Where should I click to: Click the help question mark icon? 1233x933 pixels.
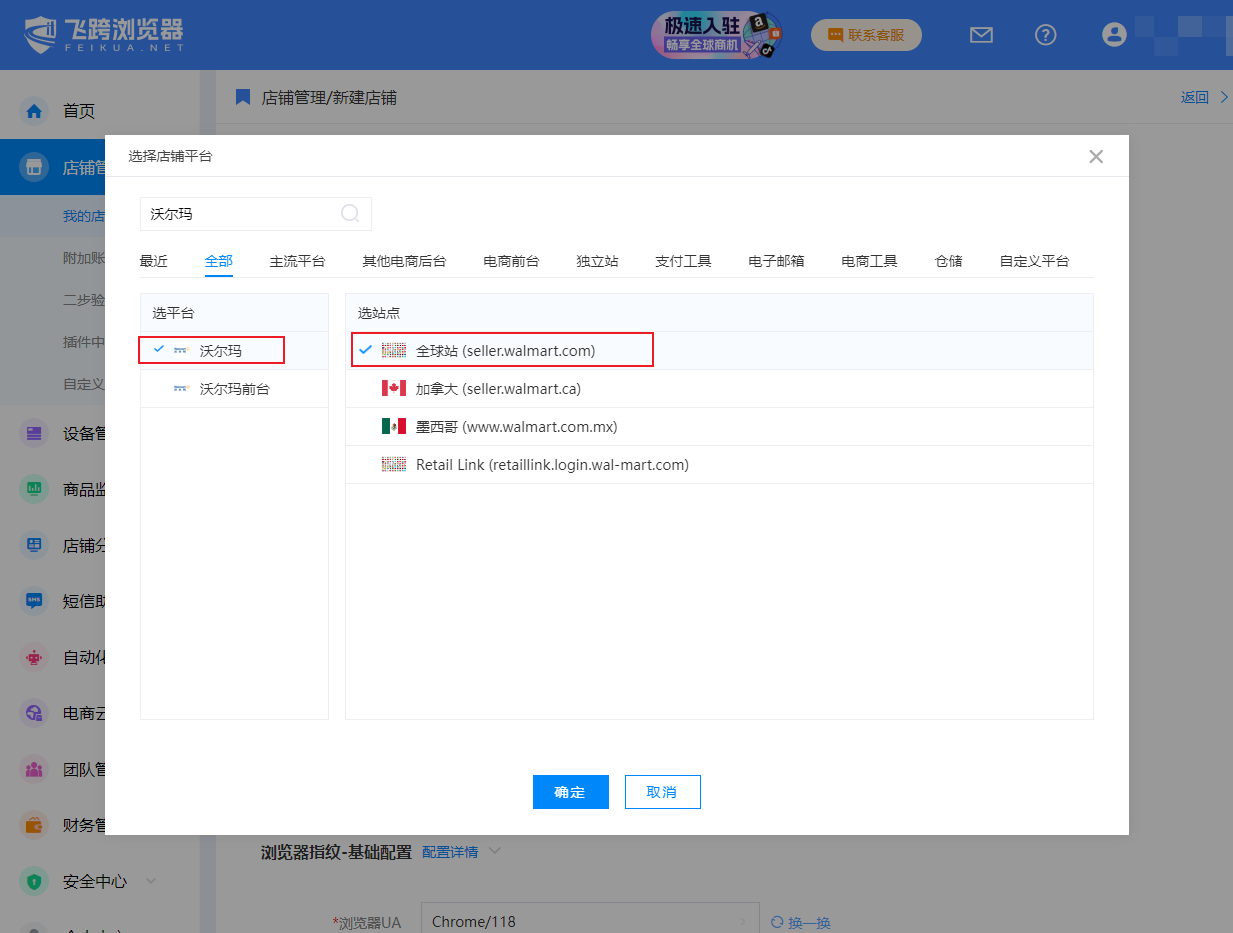[1045, 35]
